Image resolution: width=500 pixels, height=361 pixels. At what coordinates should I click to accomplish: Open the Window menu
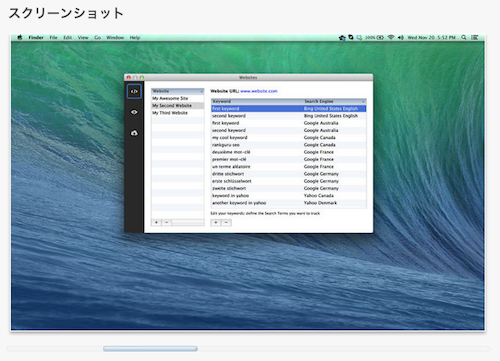tap(115, 38)
